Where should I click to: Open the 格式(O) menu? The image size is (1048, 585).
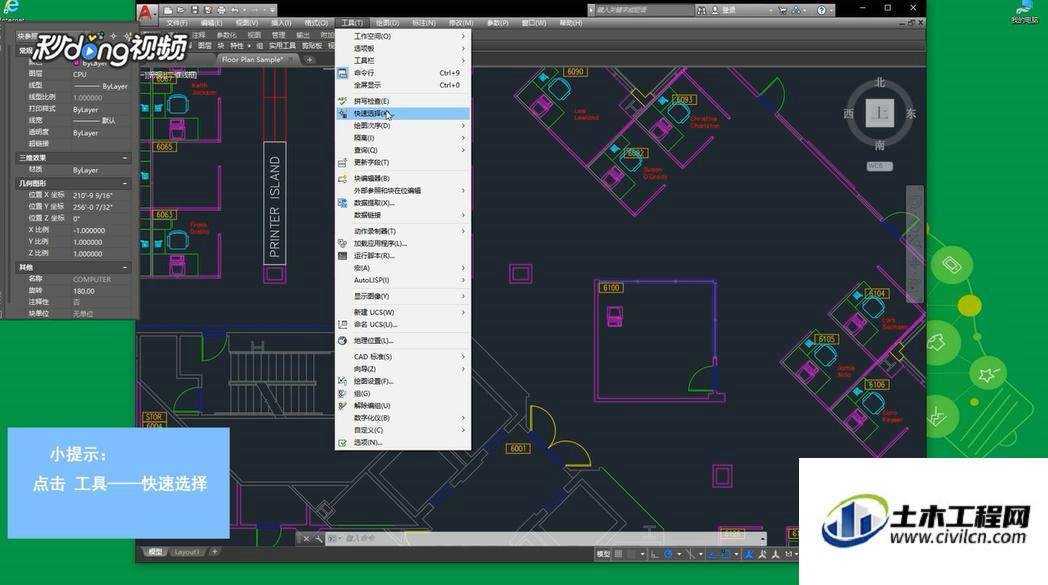tap(316, 23)
